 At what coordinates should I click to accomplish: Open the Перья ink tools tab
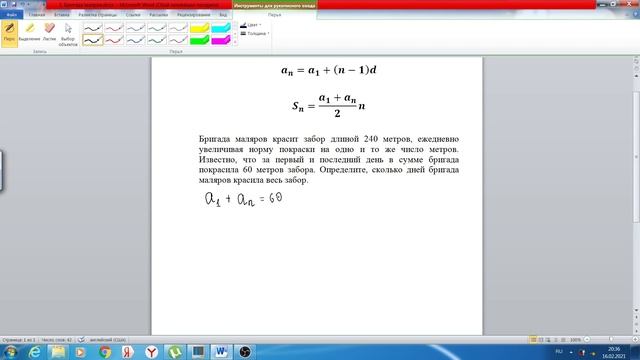point(275,15)
